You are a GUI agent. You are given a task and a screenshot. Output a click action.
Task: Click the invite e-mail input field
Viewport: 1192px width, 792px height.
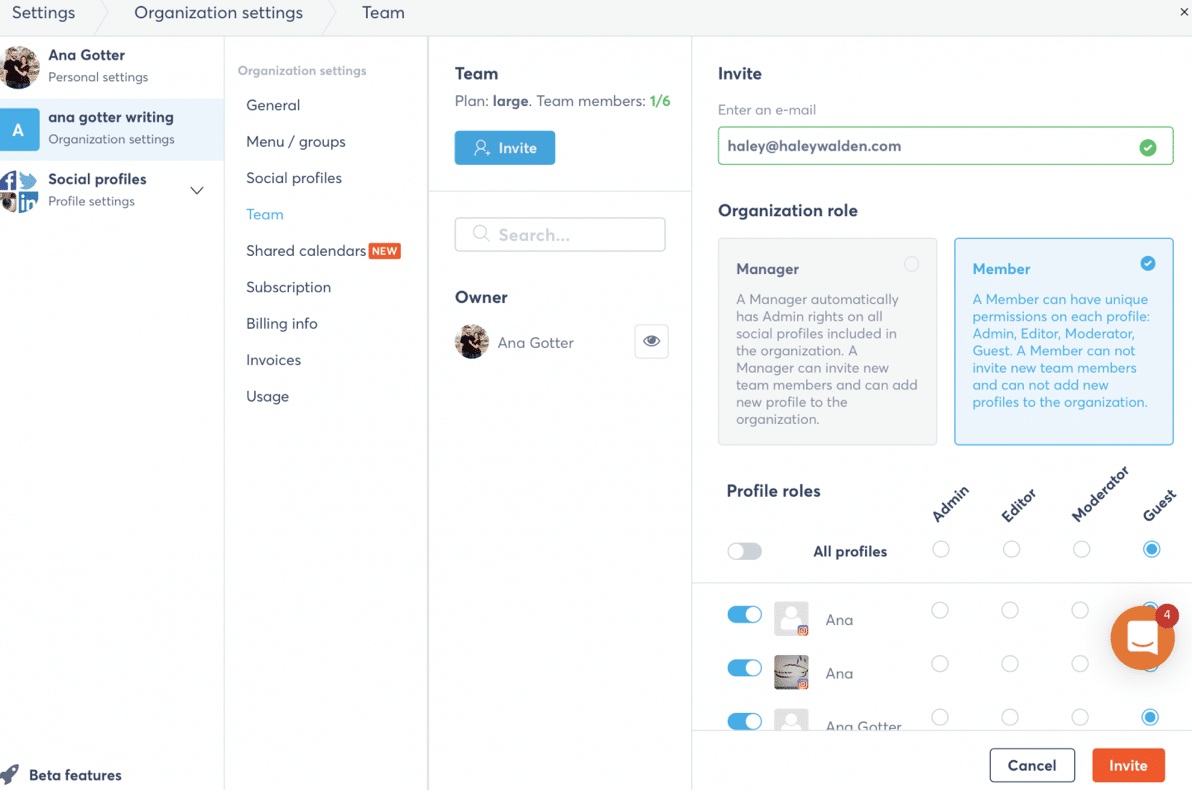pos(945,146)
